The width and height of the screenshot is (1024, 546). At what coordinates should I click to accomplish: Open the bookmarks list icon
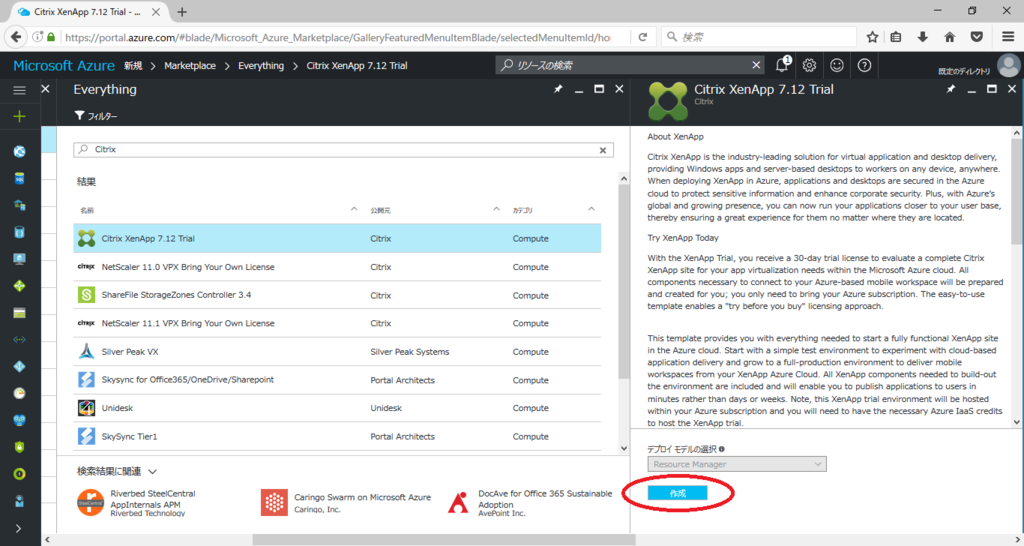896,37
